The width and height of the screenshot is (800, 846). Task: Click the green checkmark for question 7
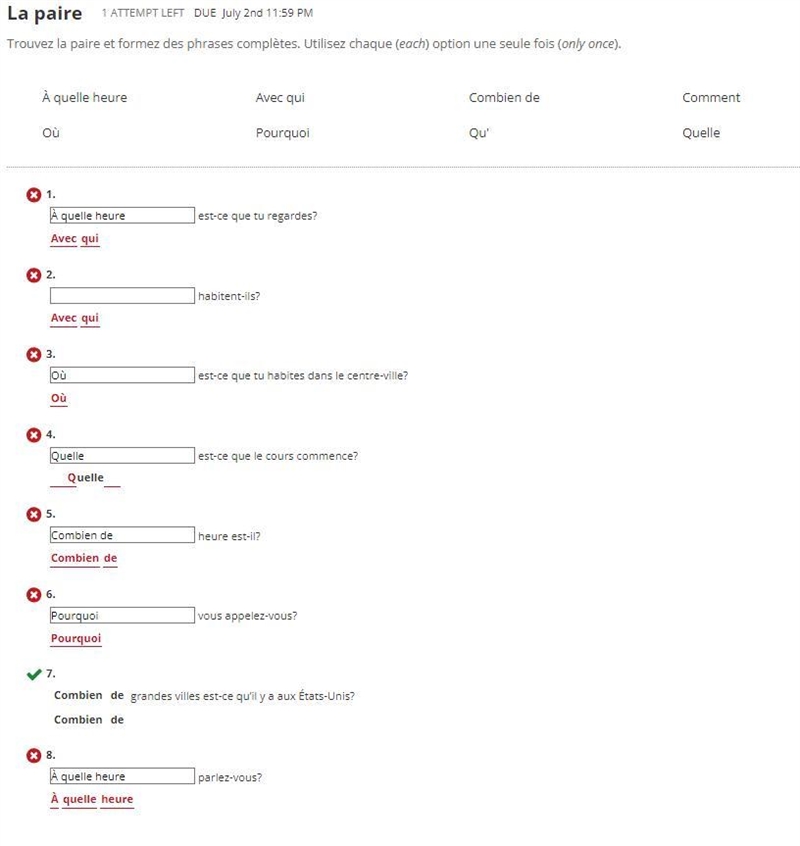click(x=33, y=674)
